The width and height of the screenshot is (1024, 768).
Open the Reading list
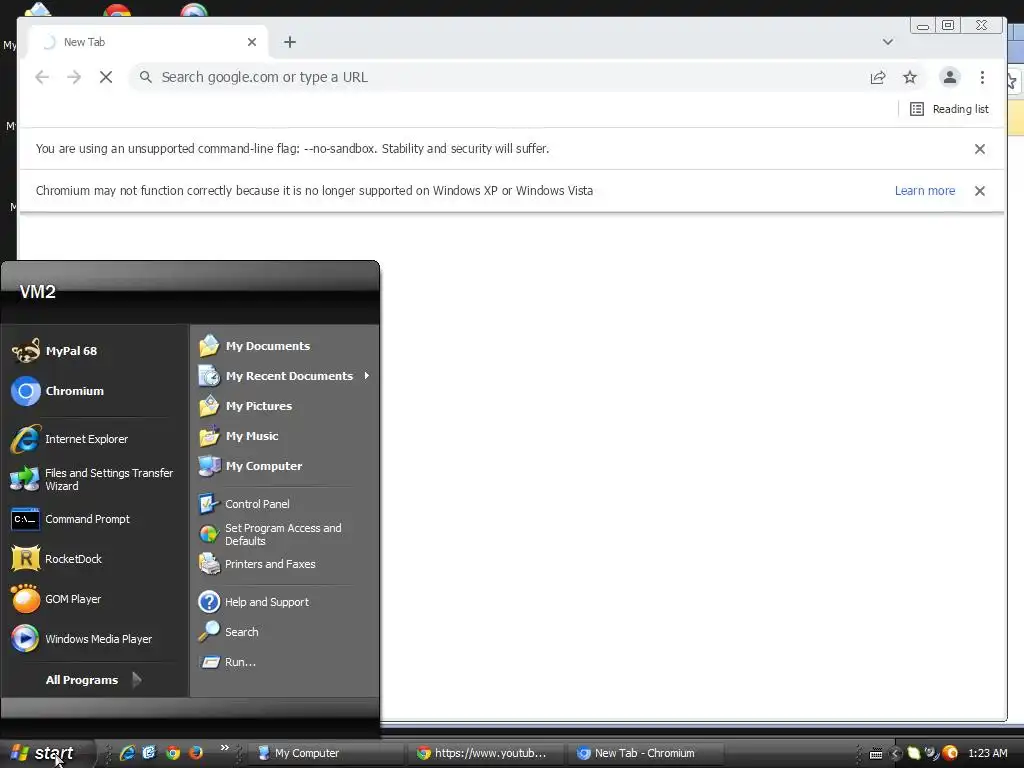pyautogui.click(x=950, y=109)
